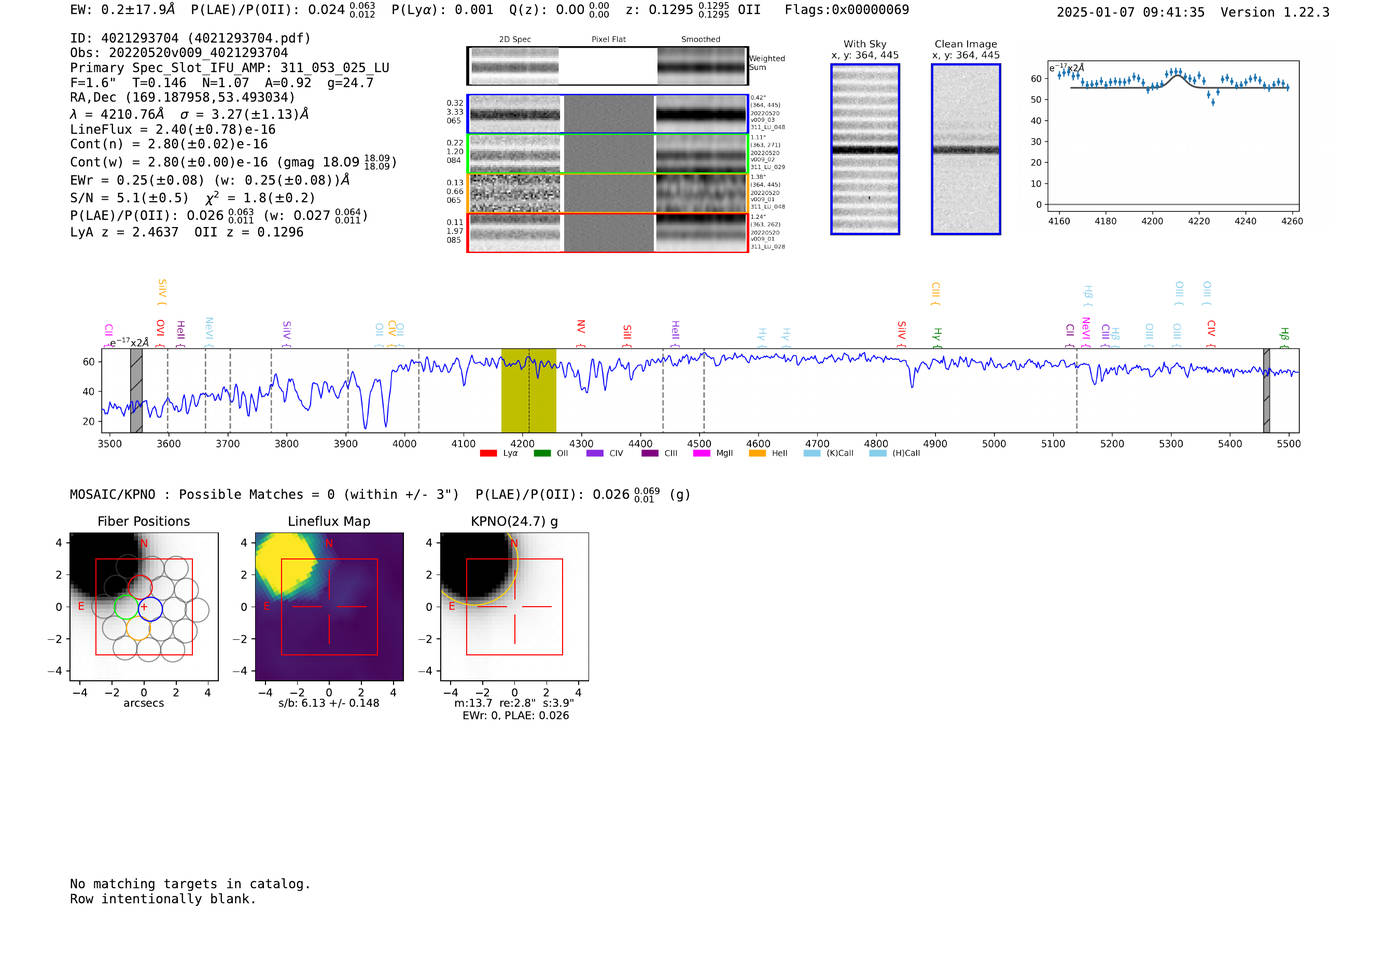This screenshot has width=1400, height=953.
Task: Select the Weighted Sum 2D spectrum strip
Action: 607,66
